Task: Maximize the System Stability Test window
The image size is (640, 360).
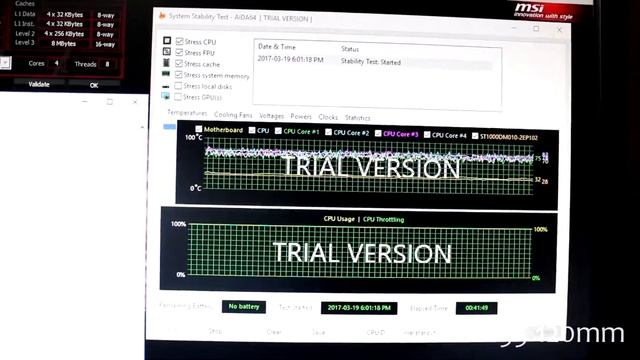Action: pyautogui.click(x=536, y=29)
